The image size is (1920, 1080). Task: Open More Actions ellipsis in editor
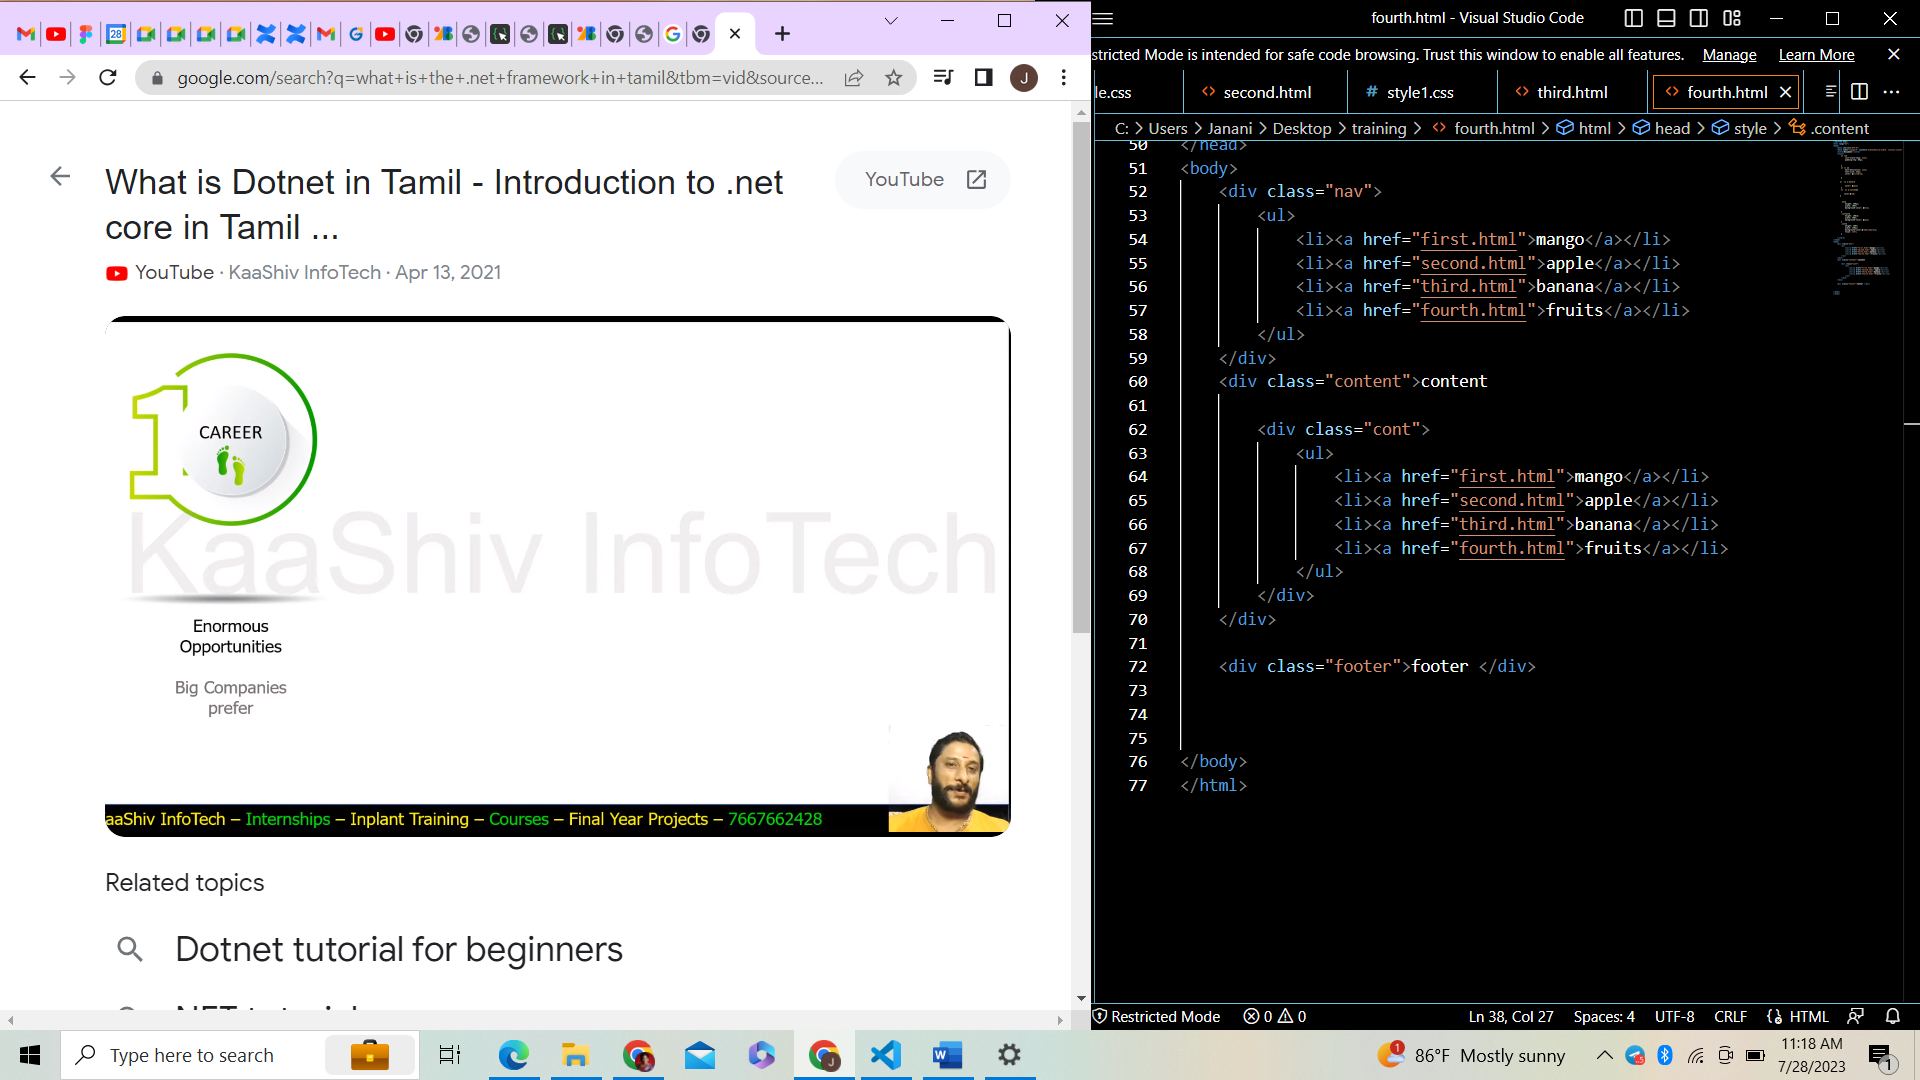tap(1891, 91)
